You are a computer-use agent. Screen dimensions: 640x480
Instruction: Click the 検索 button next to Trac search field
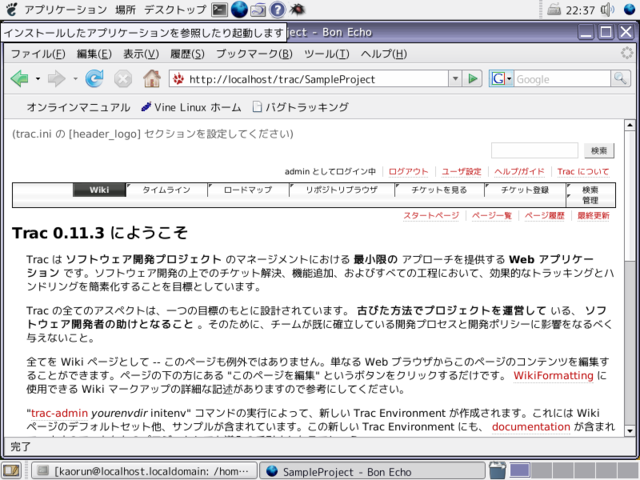click(x=599, y=151)
